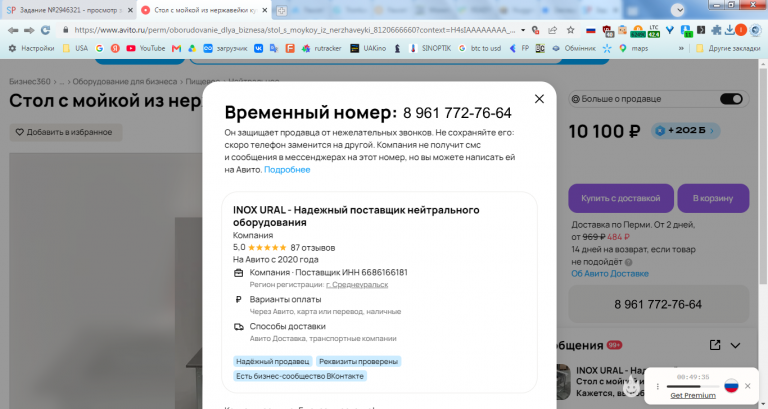
Task: Click the VPN widget drag handle dots
Action: tap(658, 386)
